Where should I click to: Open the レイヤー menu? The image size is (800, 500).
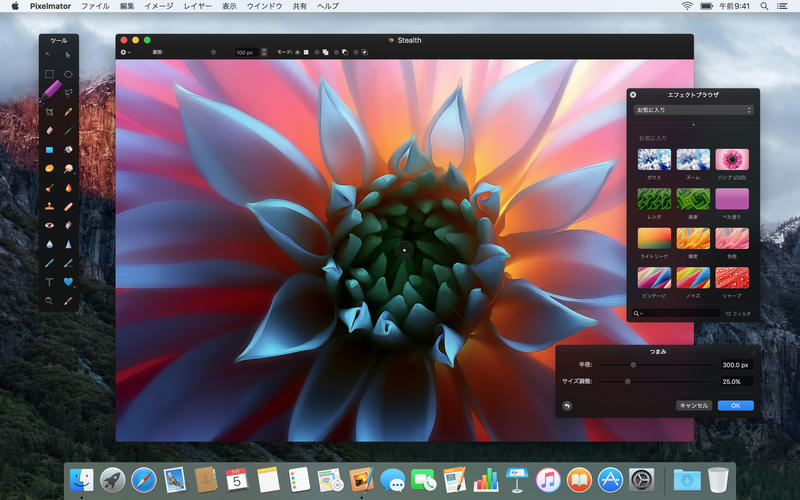coord(196,6)
